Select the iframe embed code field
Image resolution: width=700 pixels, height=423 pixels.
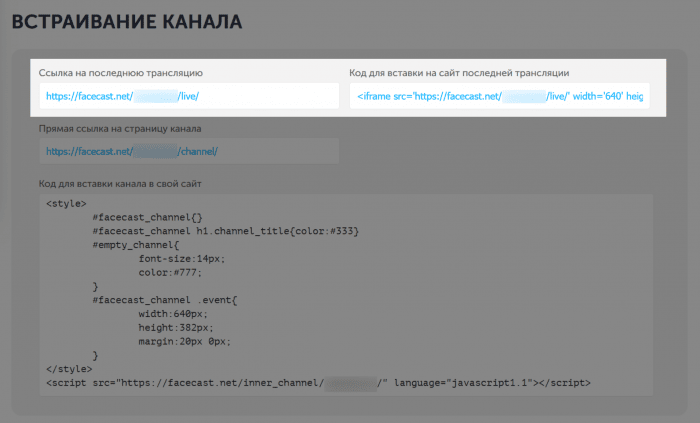click(x=500, y=96)
